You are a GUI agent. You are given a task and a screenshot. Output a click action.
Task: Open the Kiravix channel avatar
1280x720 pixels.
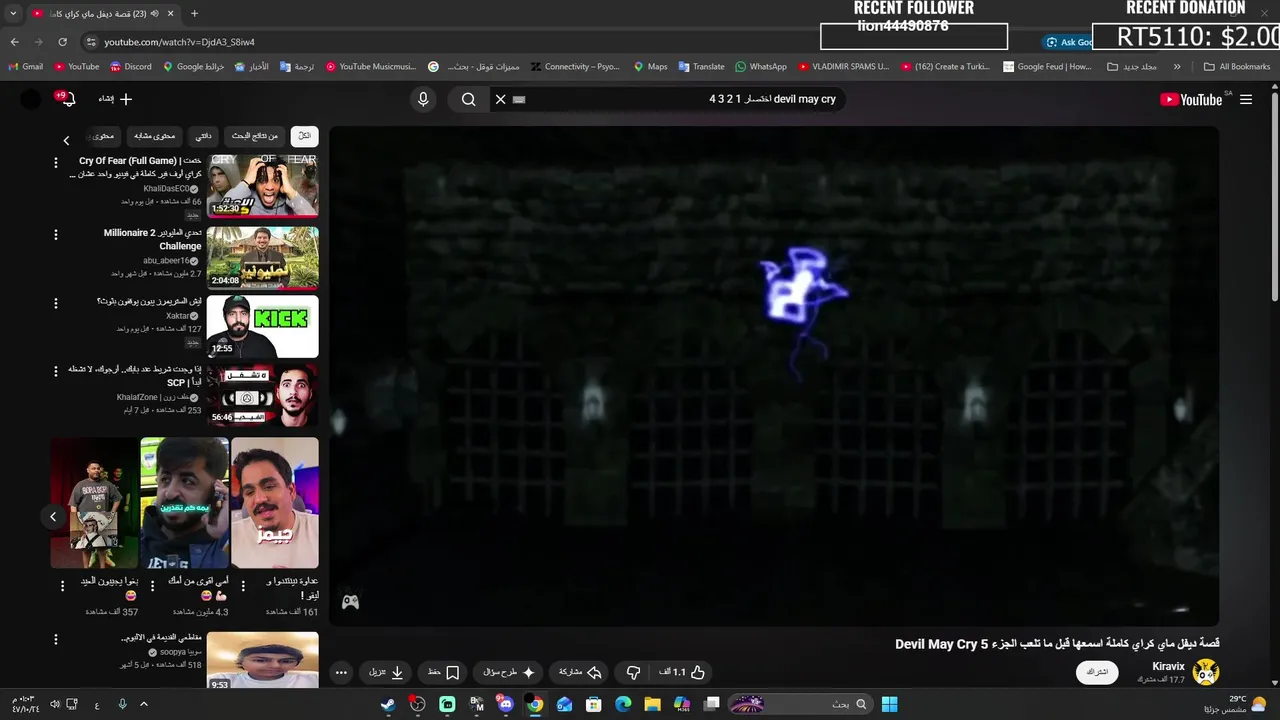[x=1206, y=672]
